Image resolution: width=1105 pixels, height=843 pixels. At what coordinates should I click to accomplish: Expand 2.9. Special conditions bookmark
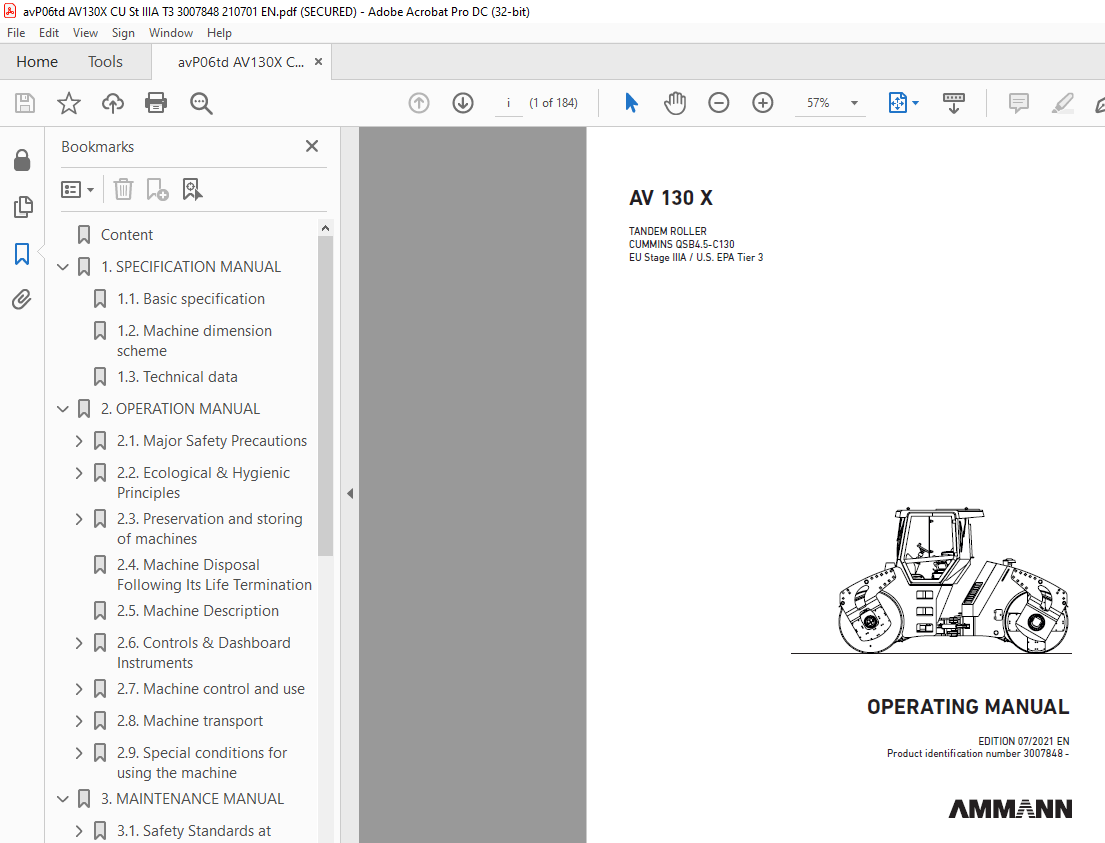(79, 753)
